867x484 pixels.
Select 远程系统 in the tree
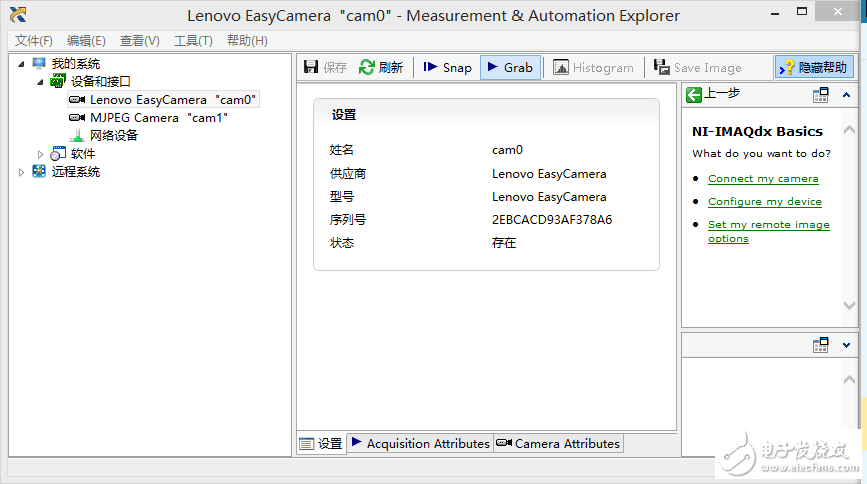tap(76, 172)
